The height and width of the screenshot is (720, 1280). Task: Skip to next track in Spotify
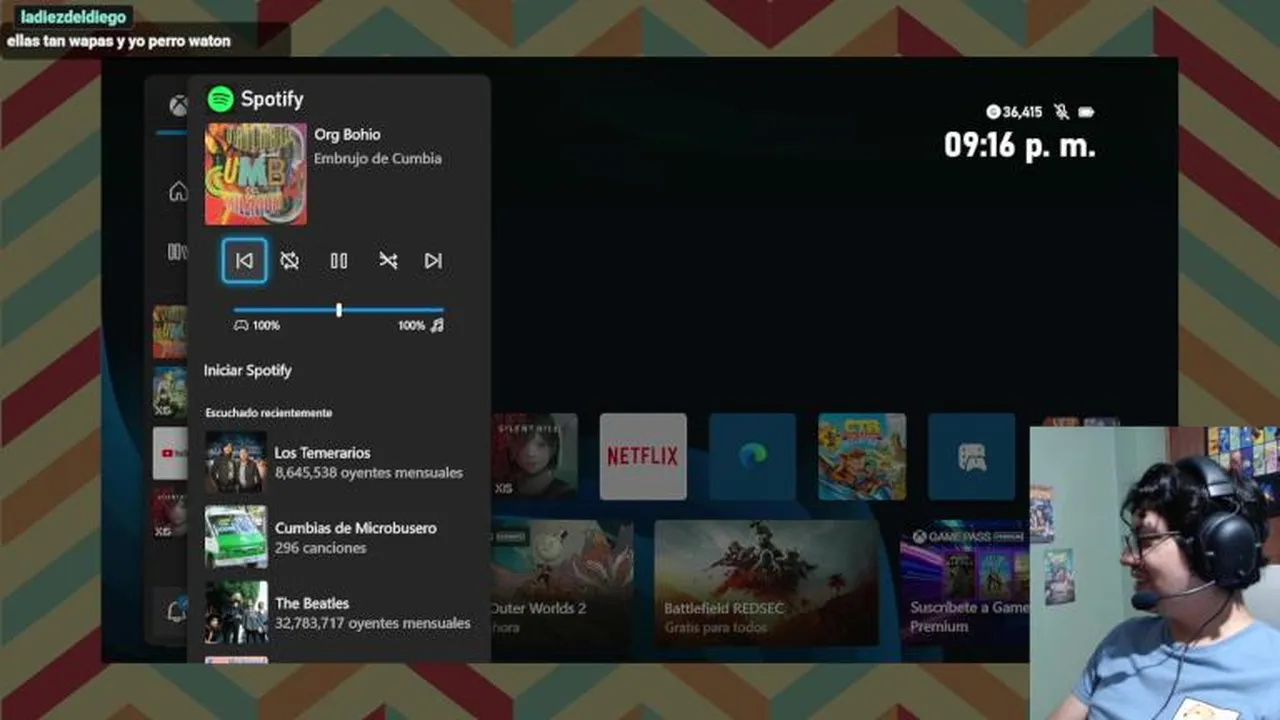433,261
